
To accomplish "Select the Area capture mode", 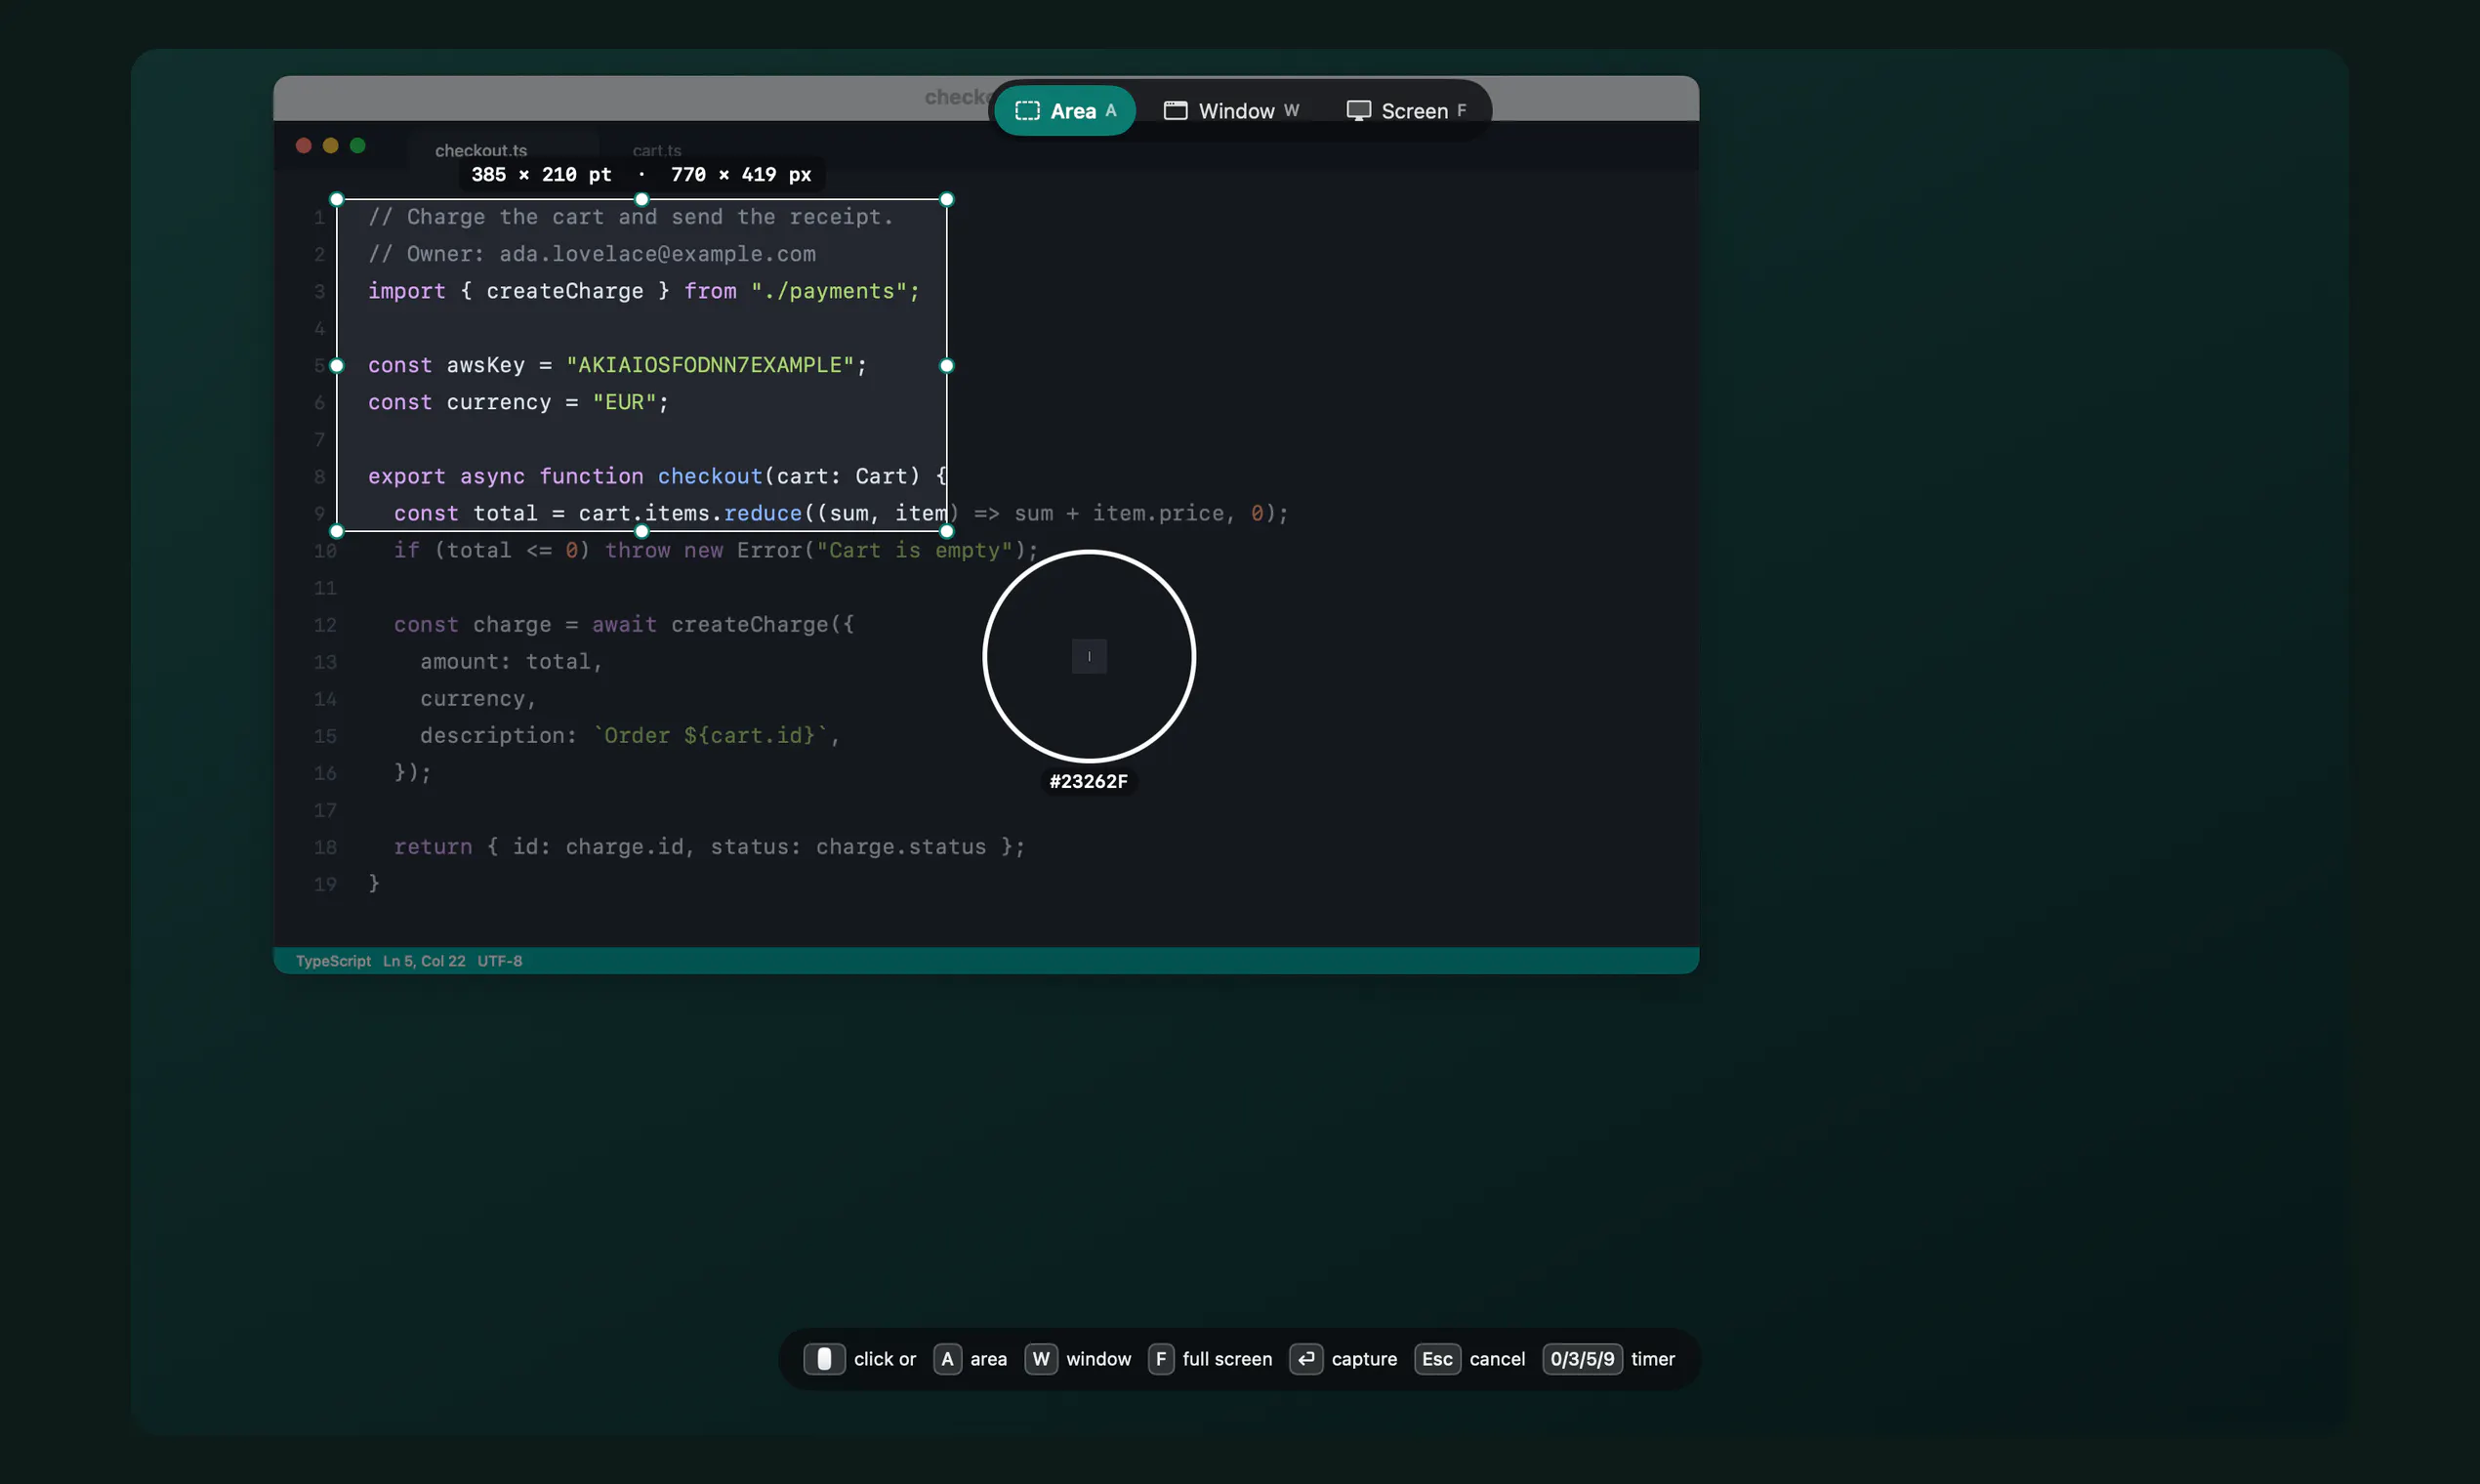I will click(1065, 111).
